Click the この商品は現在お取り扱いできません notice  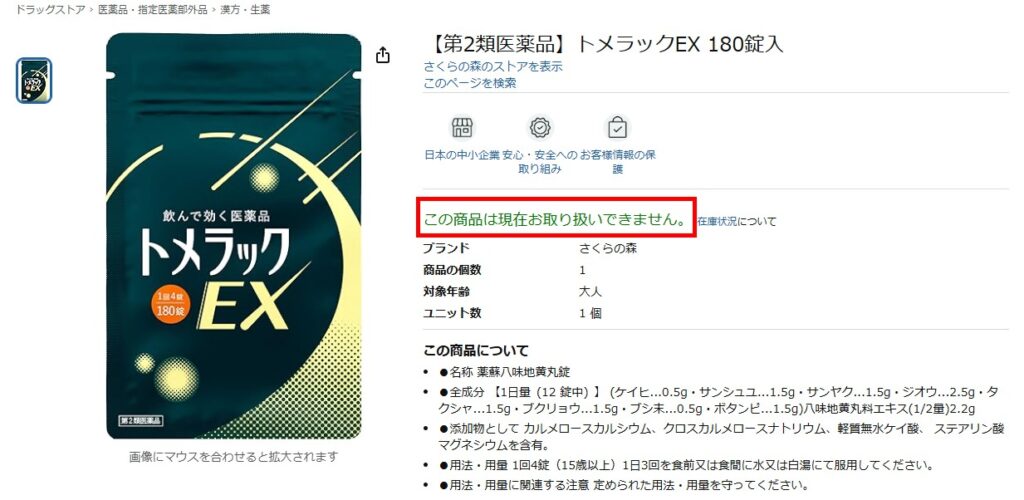coord(556,220)
